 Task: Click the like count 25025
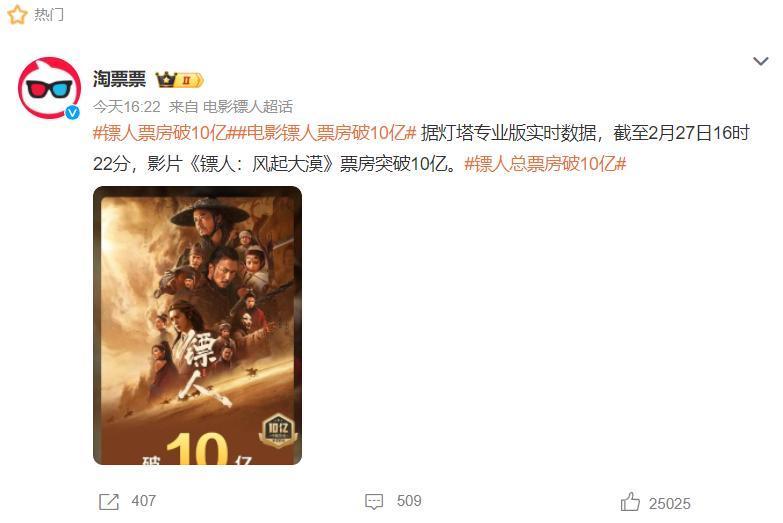pyautogui.click(x=670, y=504)
